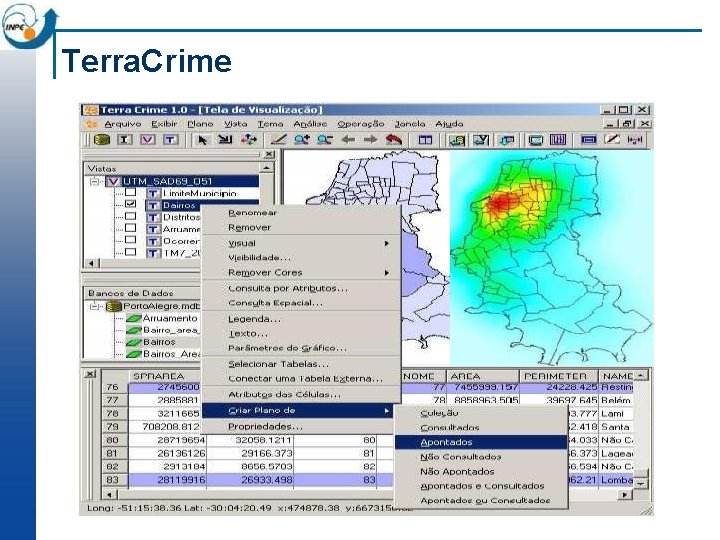Viewport: 720px width, 540px height.
Task: Click the TerraCrime icon beside Arquivo menu
Action: coord(91,124)
